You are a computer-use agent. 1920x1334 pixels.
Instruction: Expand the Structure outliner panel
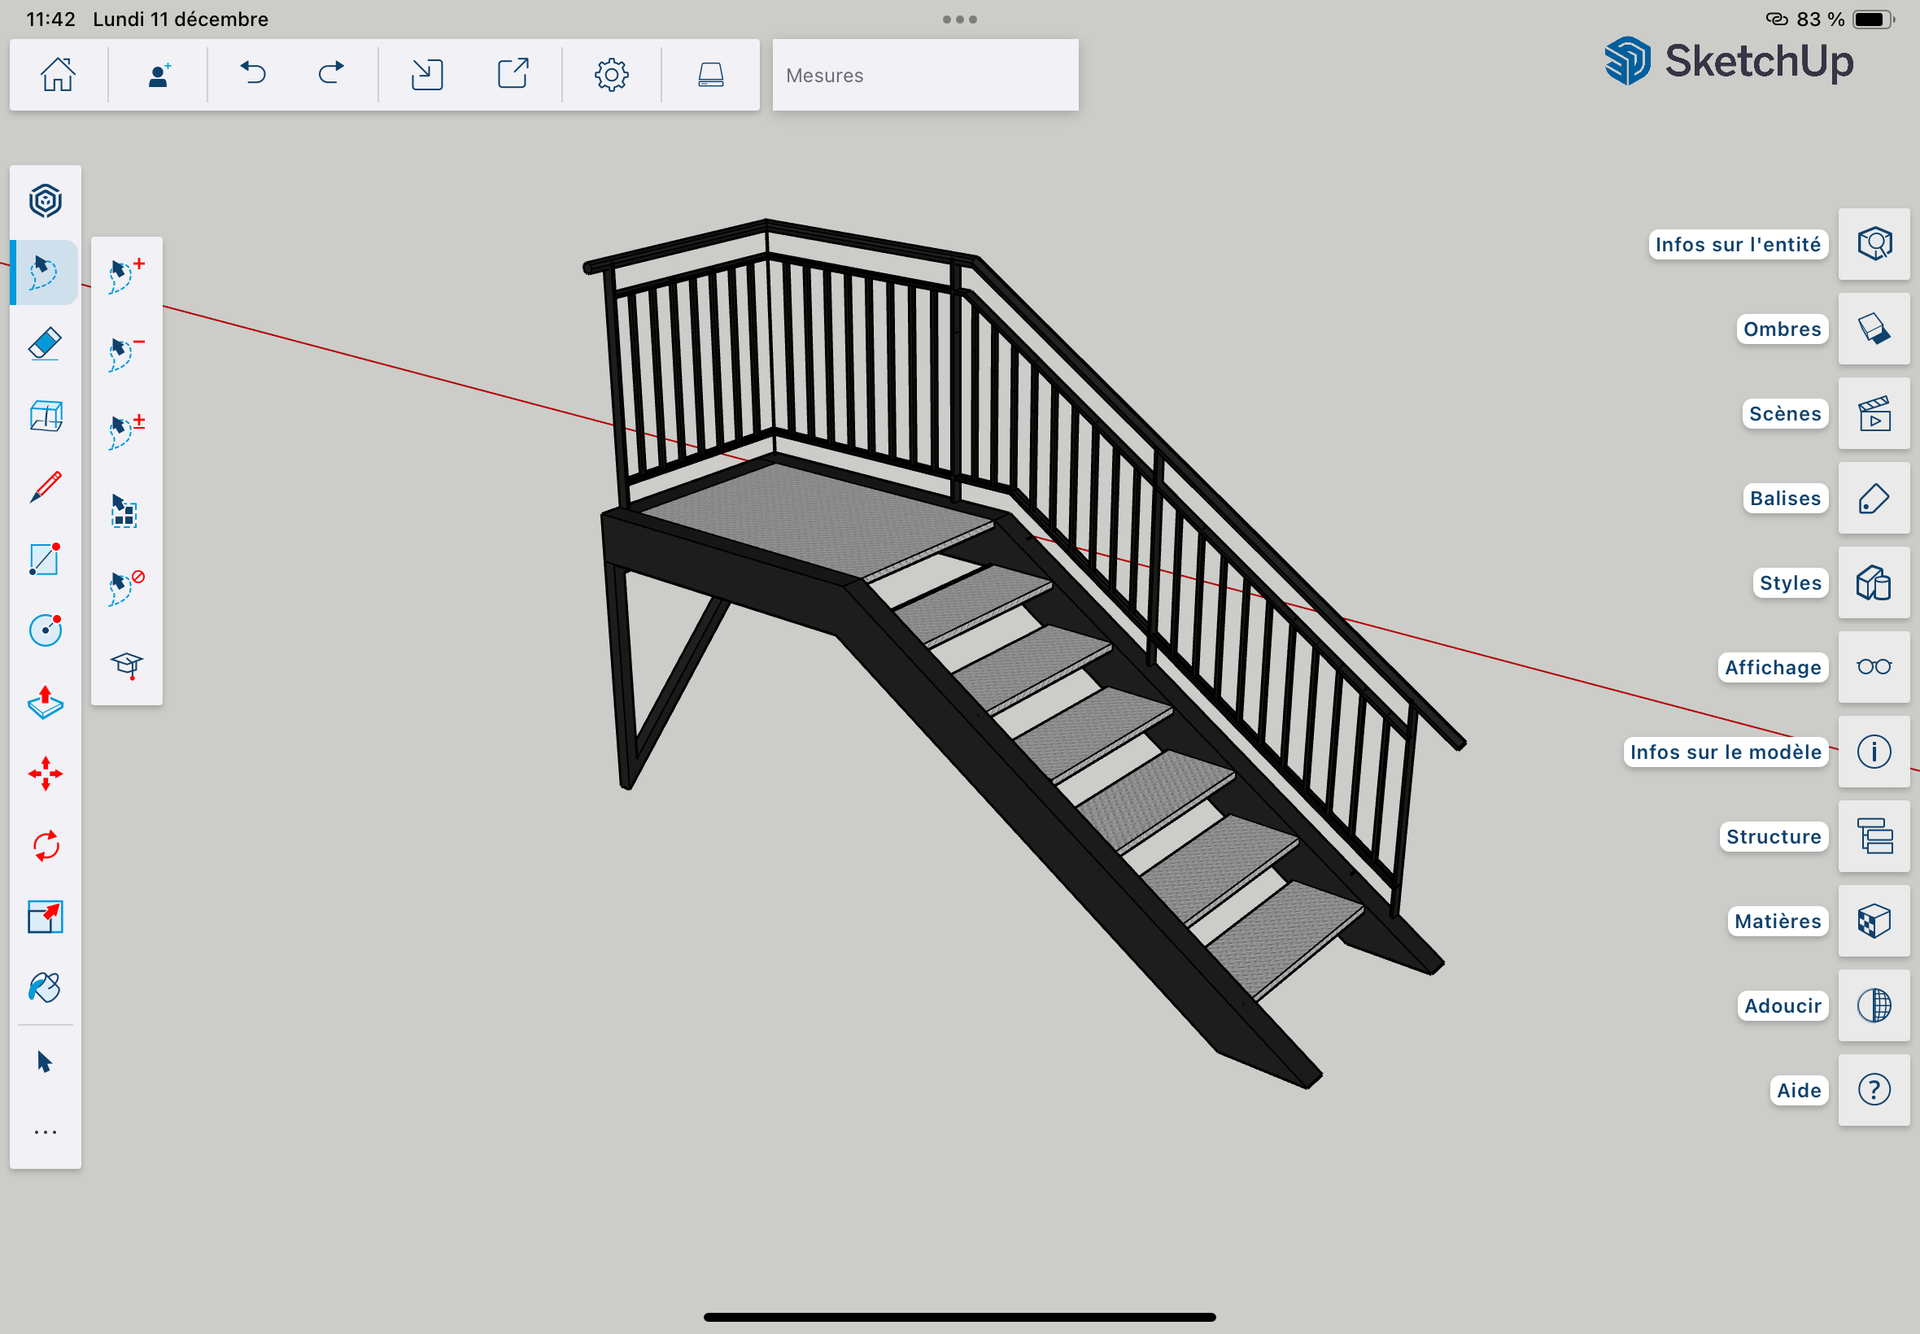1873,836
